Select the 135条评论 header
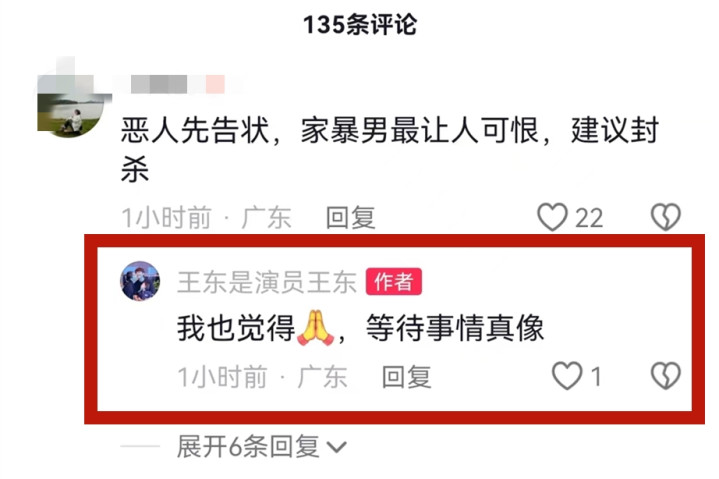The width and height of the screenshot is (719, 479). (x=360, y=24)
